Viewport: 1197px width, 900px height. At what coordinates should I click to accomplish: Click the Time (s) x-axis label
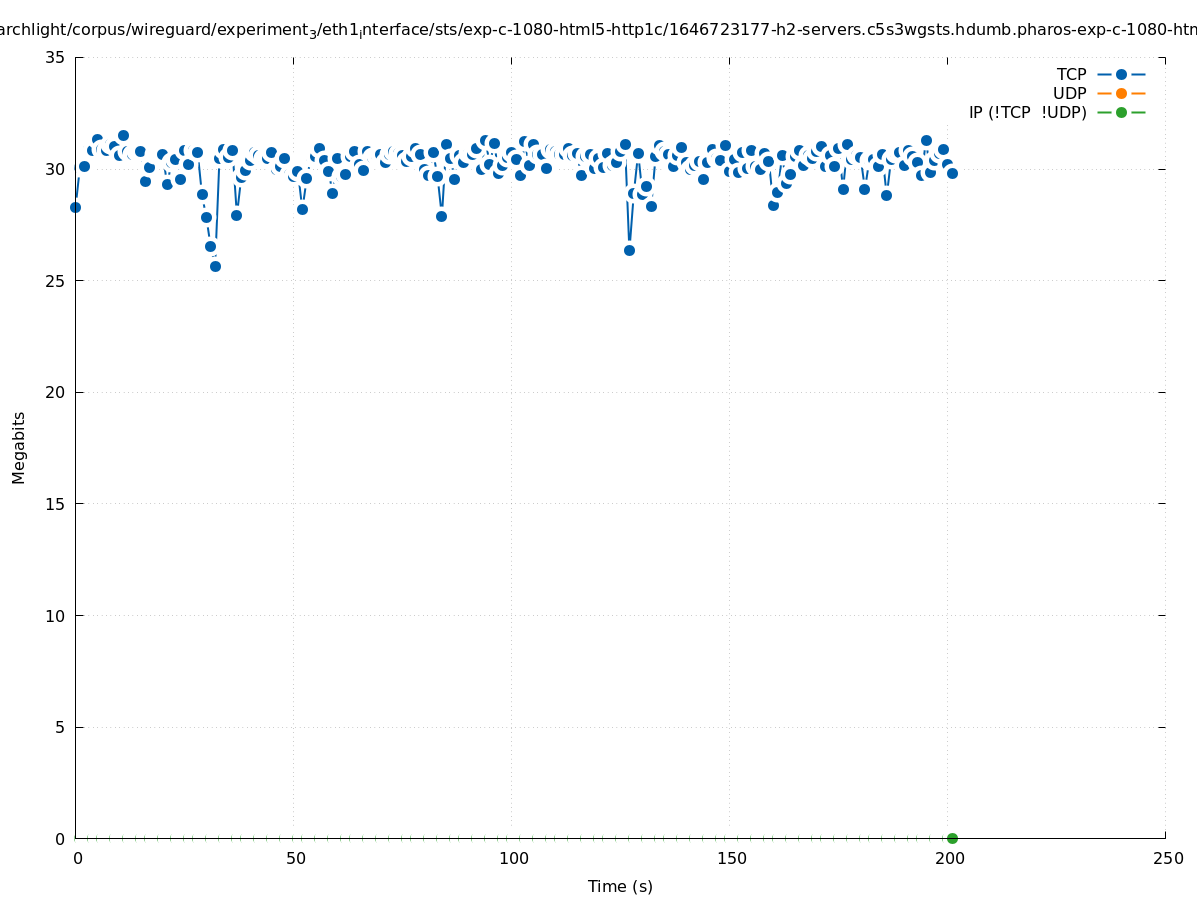[x=620, y=886]
